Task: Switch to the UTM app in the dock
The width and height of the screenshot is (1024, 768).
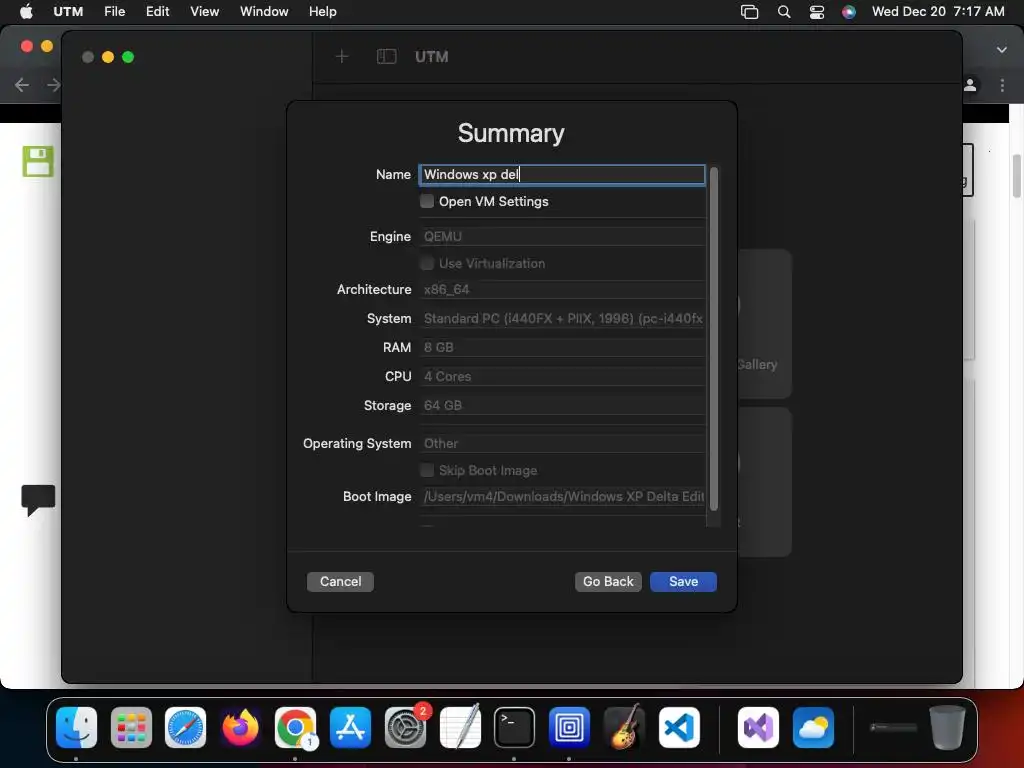Action: pos(569,727)
